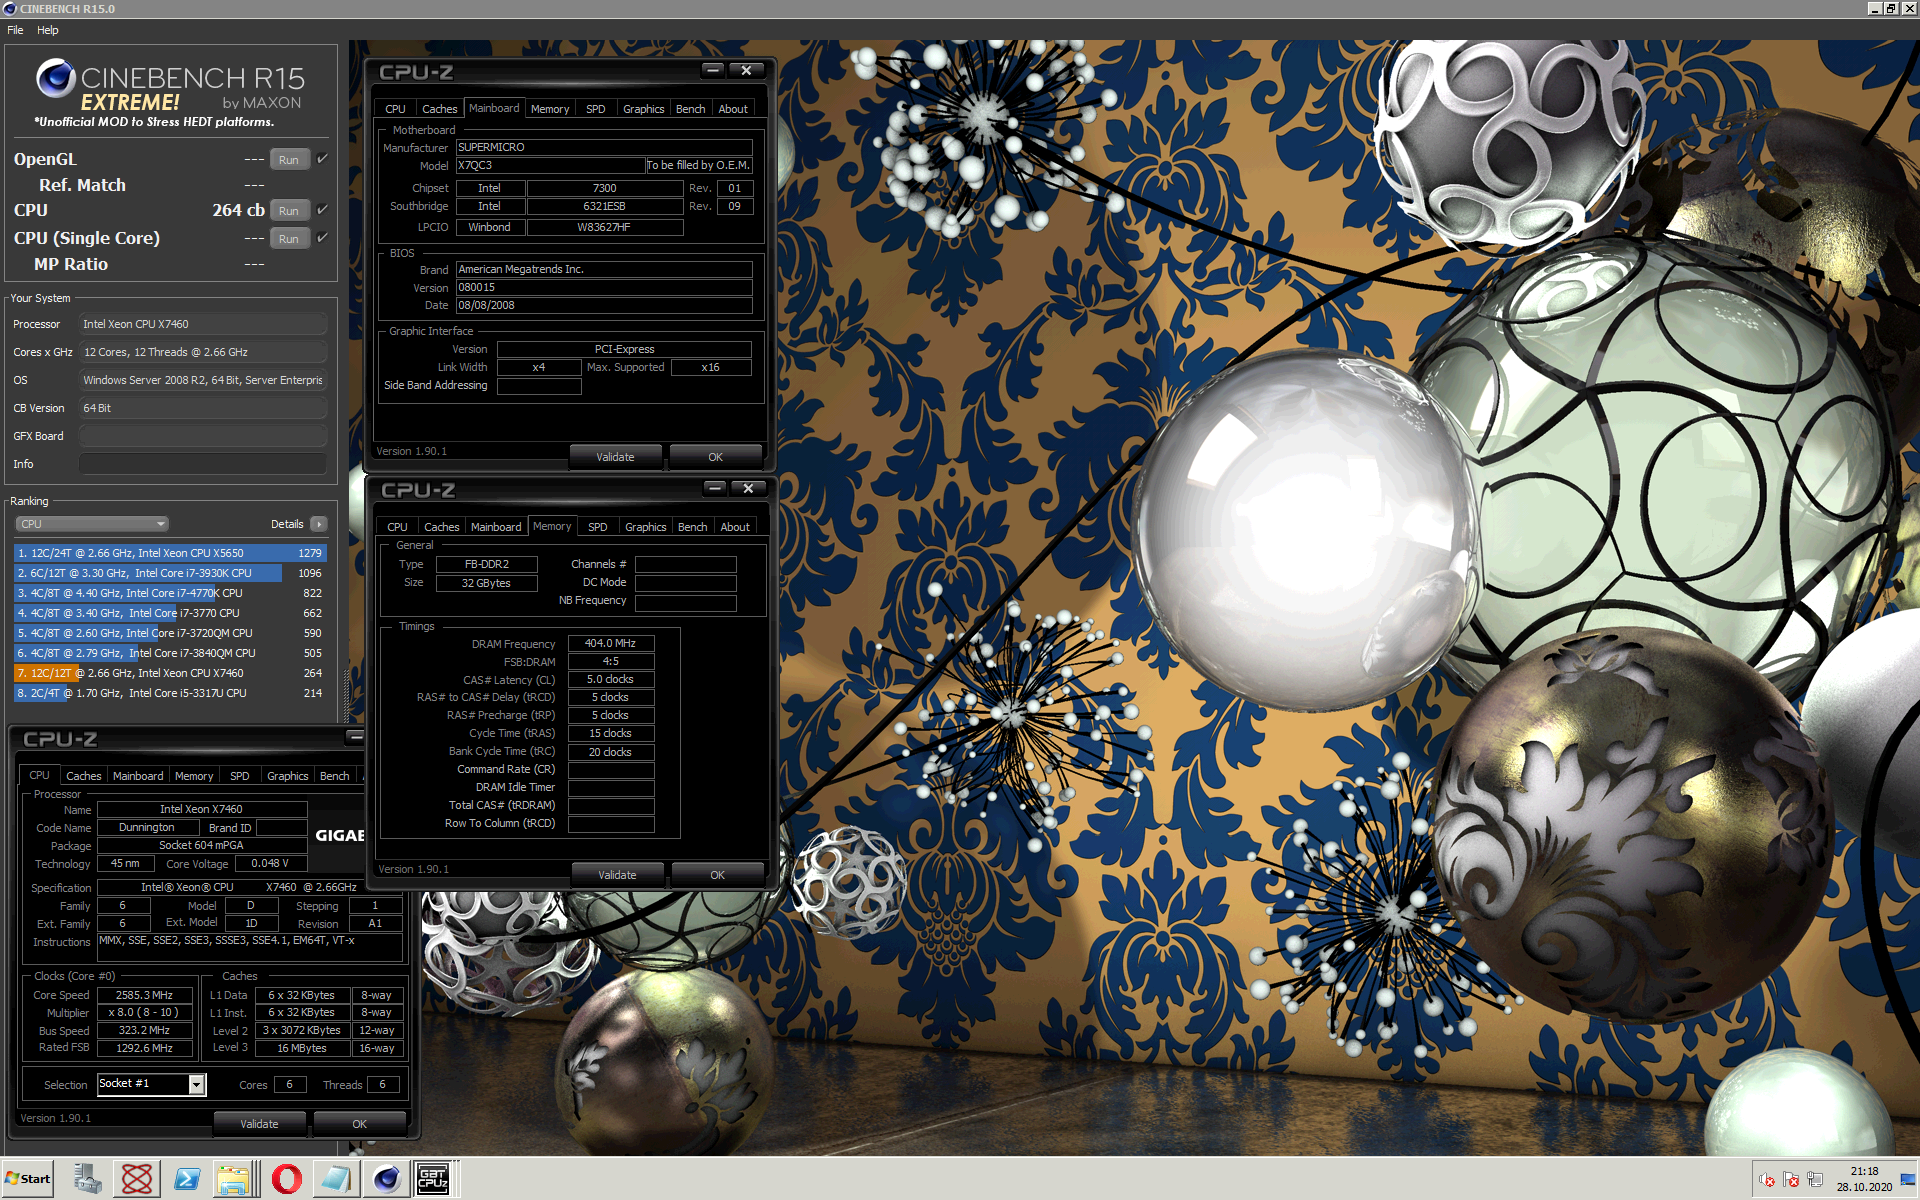1920x1200 pixels.
Task: Toggle the CPU (Single Core) checkbox
Action: pyautogui.click(x=322, y=238)
